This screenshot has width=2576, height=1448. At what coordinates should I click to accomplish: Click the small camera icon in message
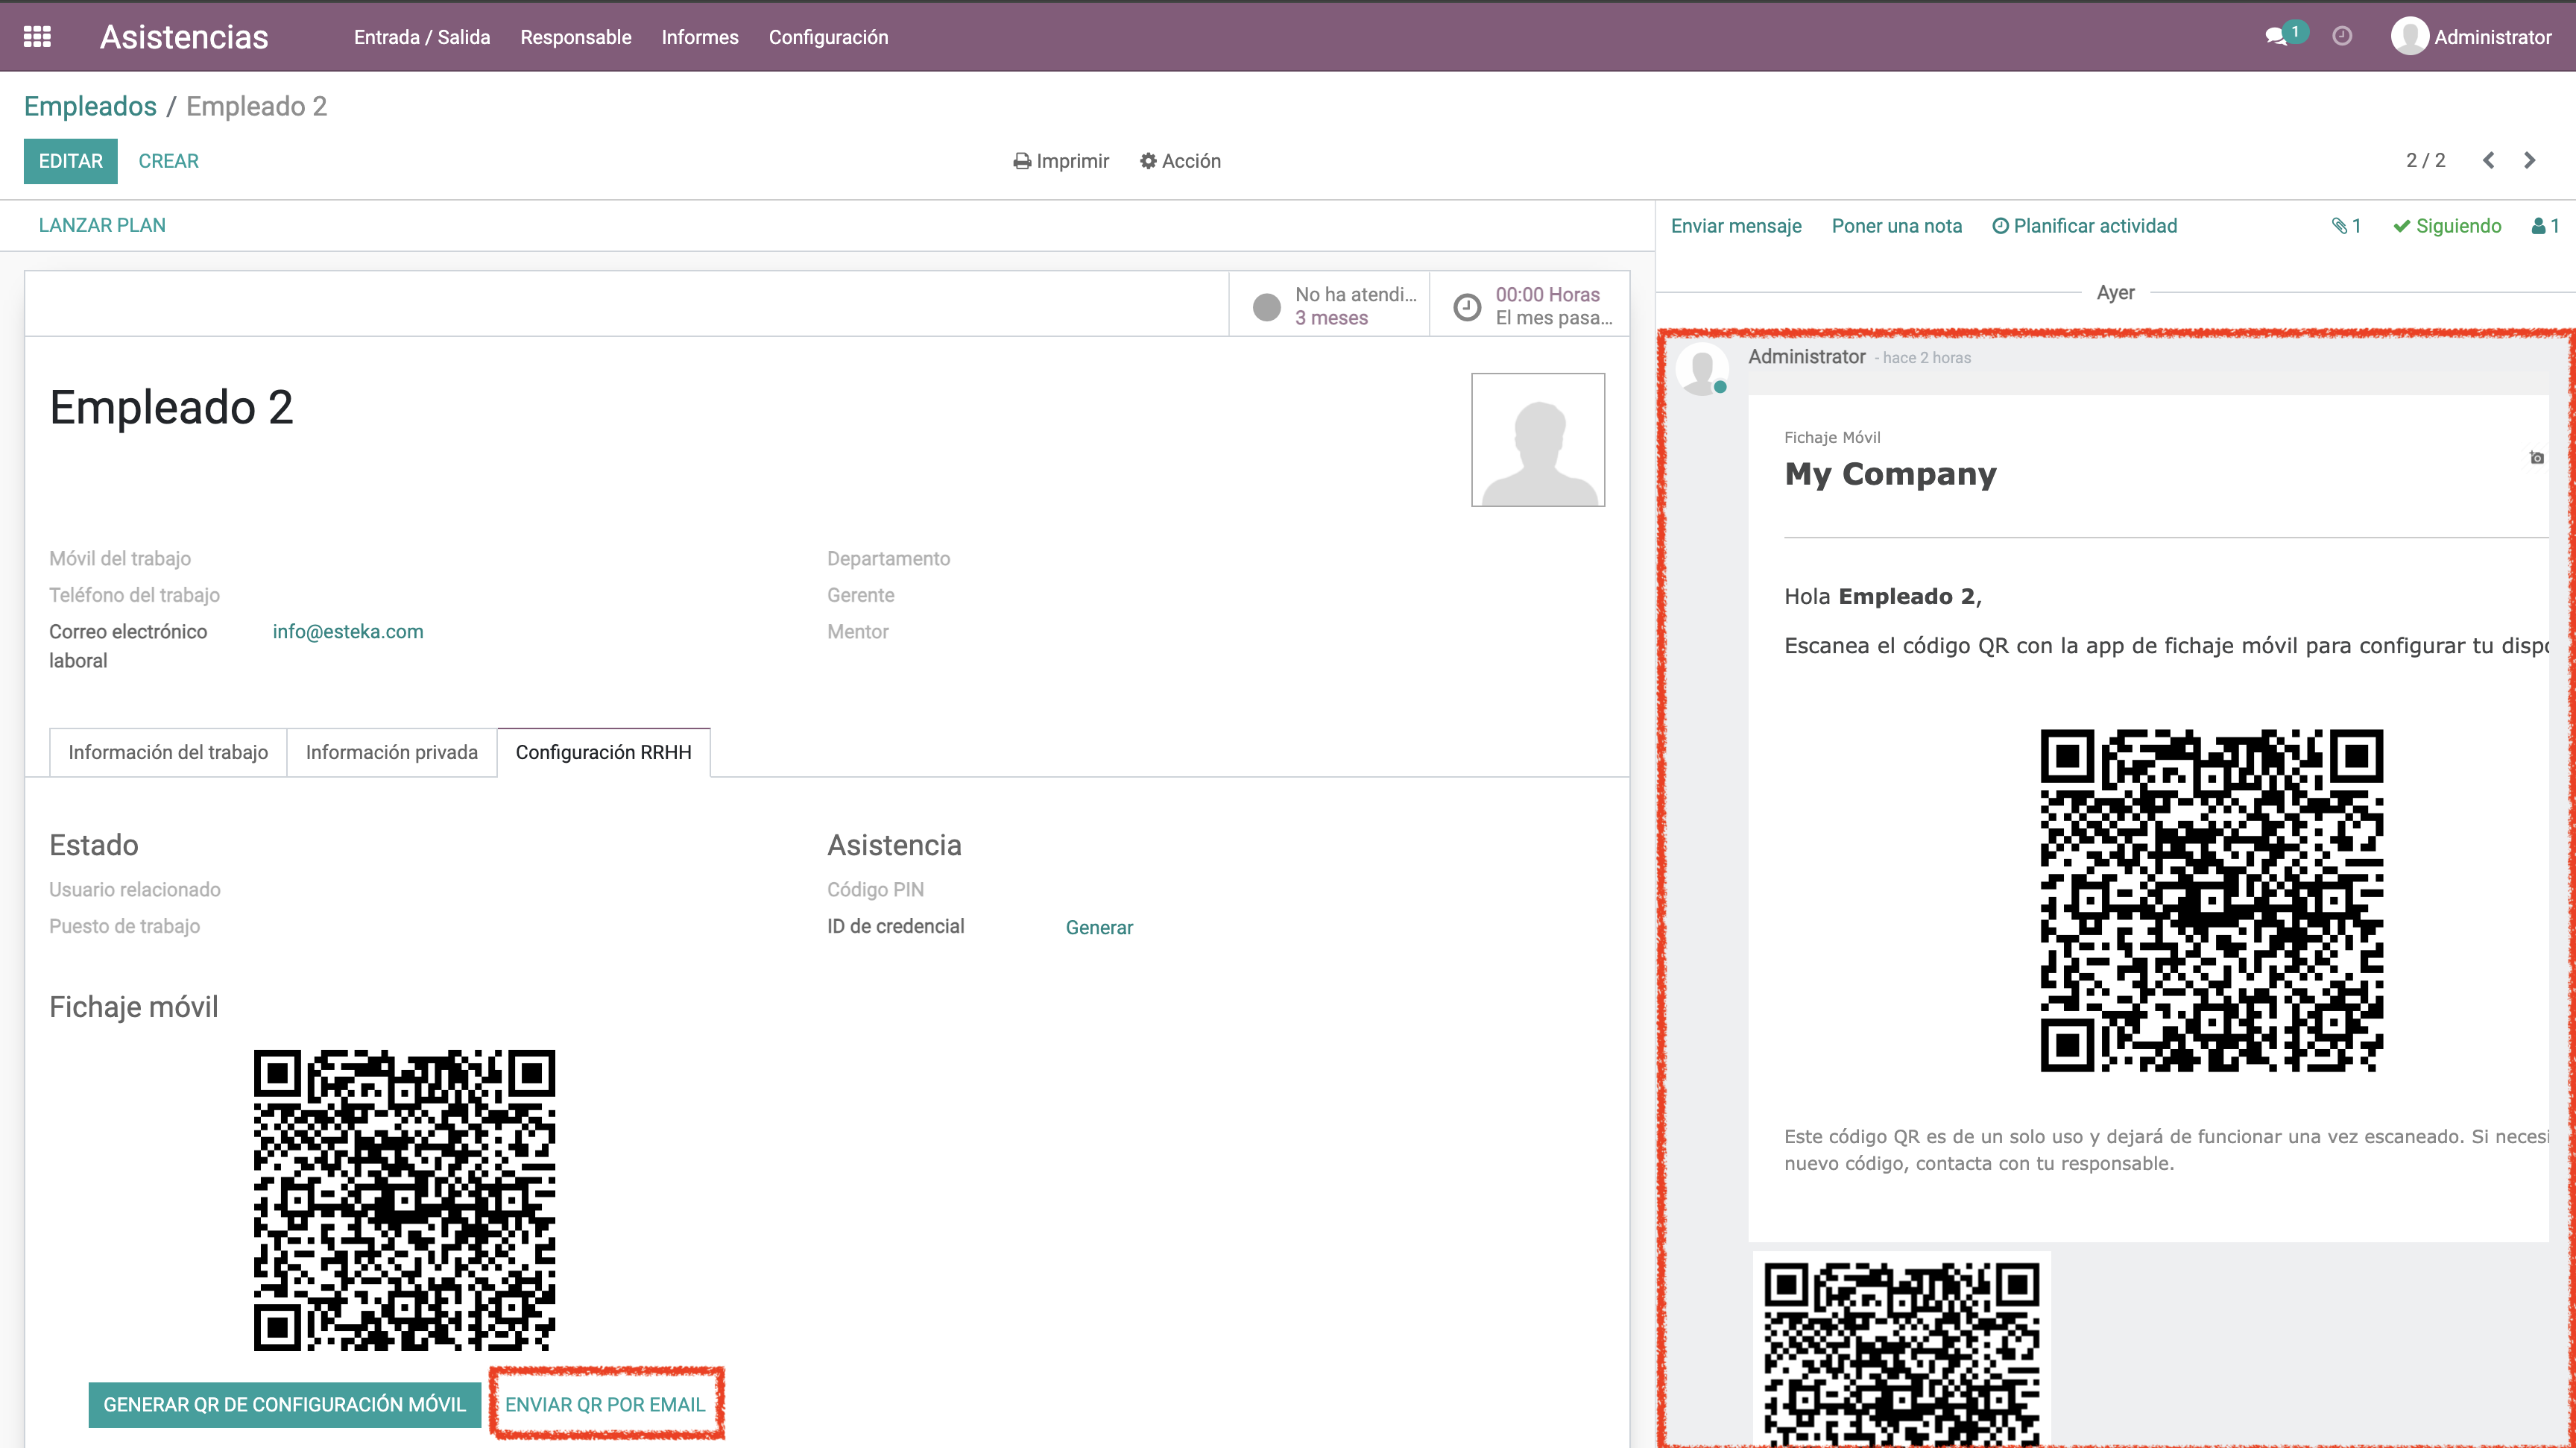(x=2537, y=458)
